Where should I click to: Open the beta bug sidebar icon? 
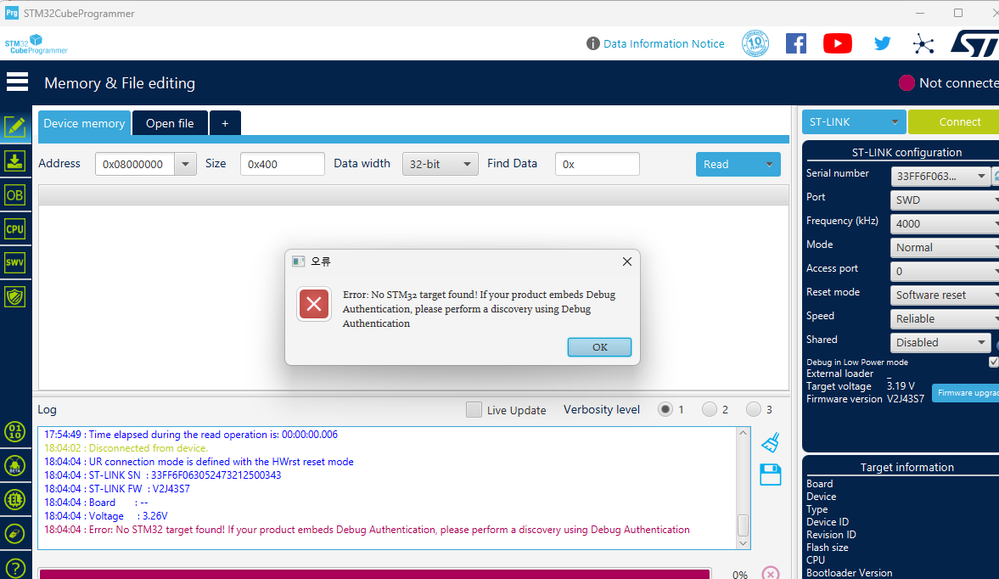coord(15,466)
